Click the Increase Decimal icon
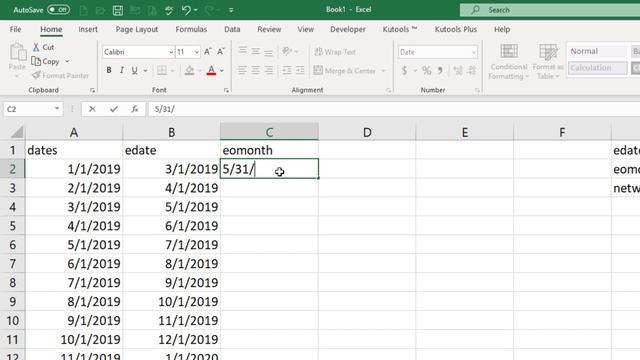 458,71
